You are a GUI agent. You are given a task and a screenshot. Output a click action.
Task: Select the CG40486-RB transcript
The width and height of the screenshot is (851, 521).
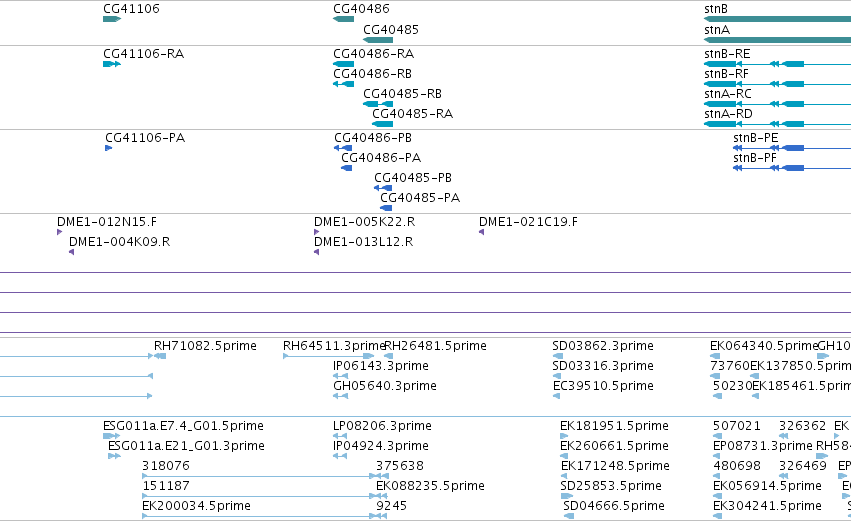coord(344,84)
